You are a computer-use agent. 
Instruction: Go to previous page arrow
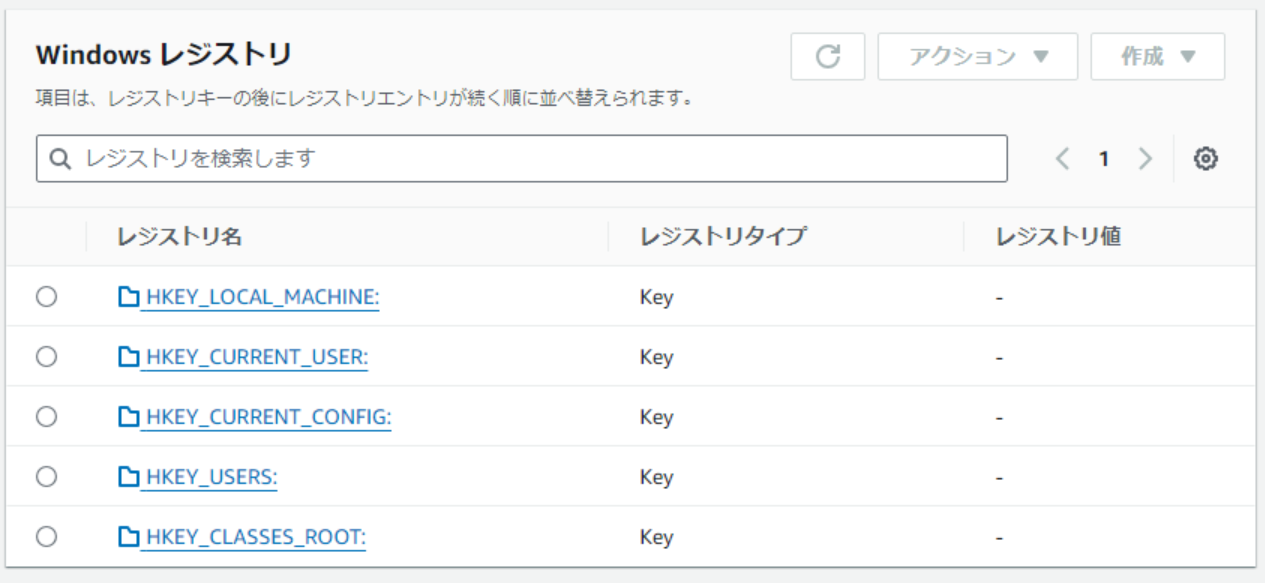pyautogui.click(x=1063, y=158)
